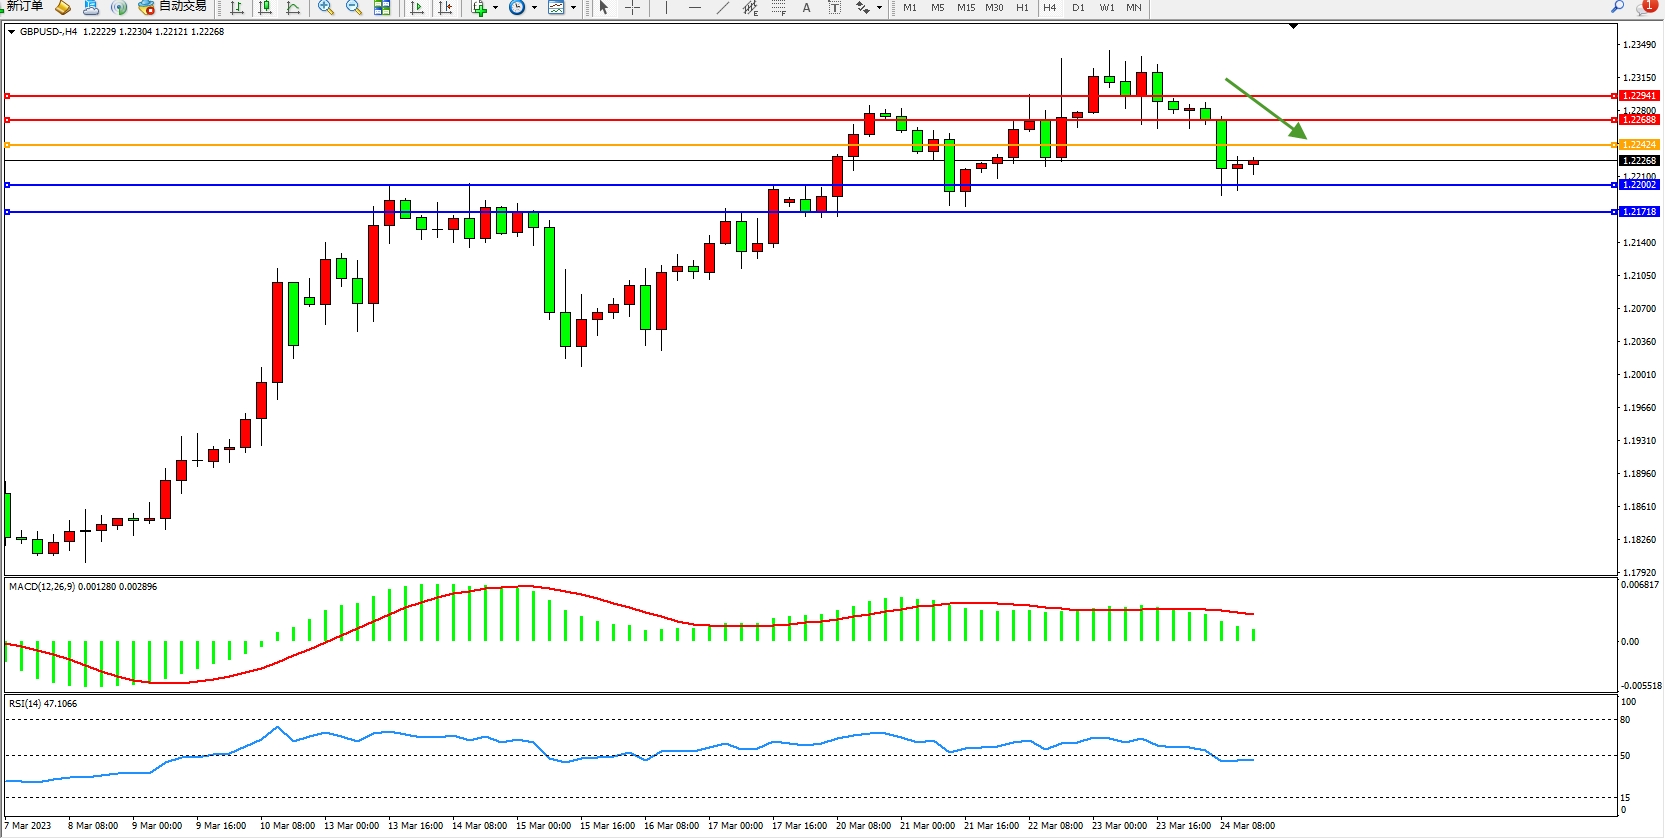1665x839 pixels.
Task: Switch chart to candlestick display
Action: click(265, 8)
